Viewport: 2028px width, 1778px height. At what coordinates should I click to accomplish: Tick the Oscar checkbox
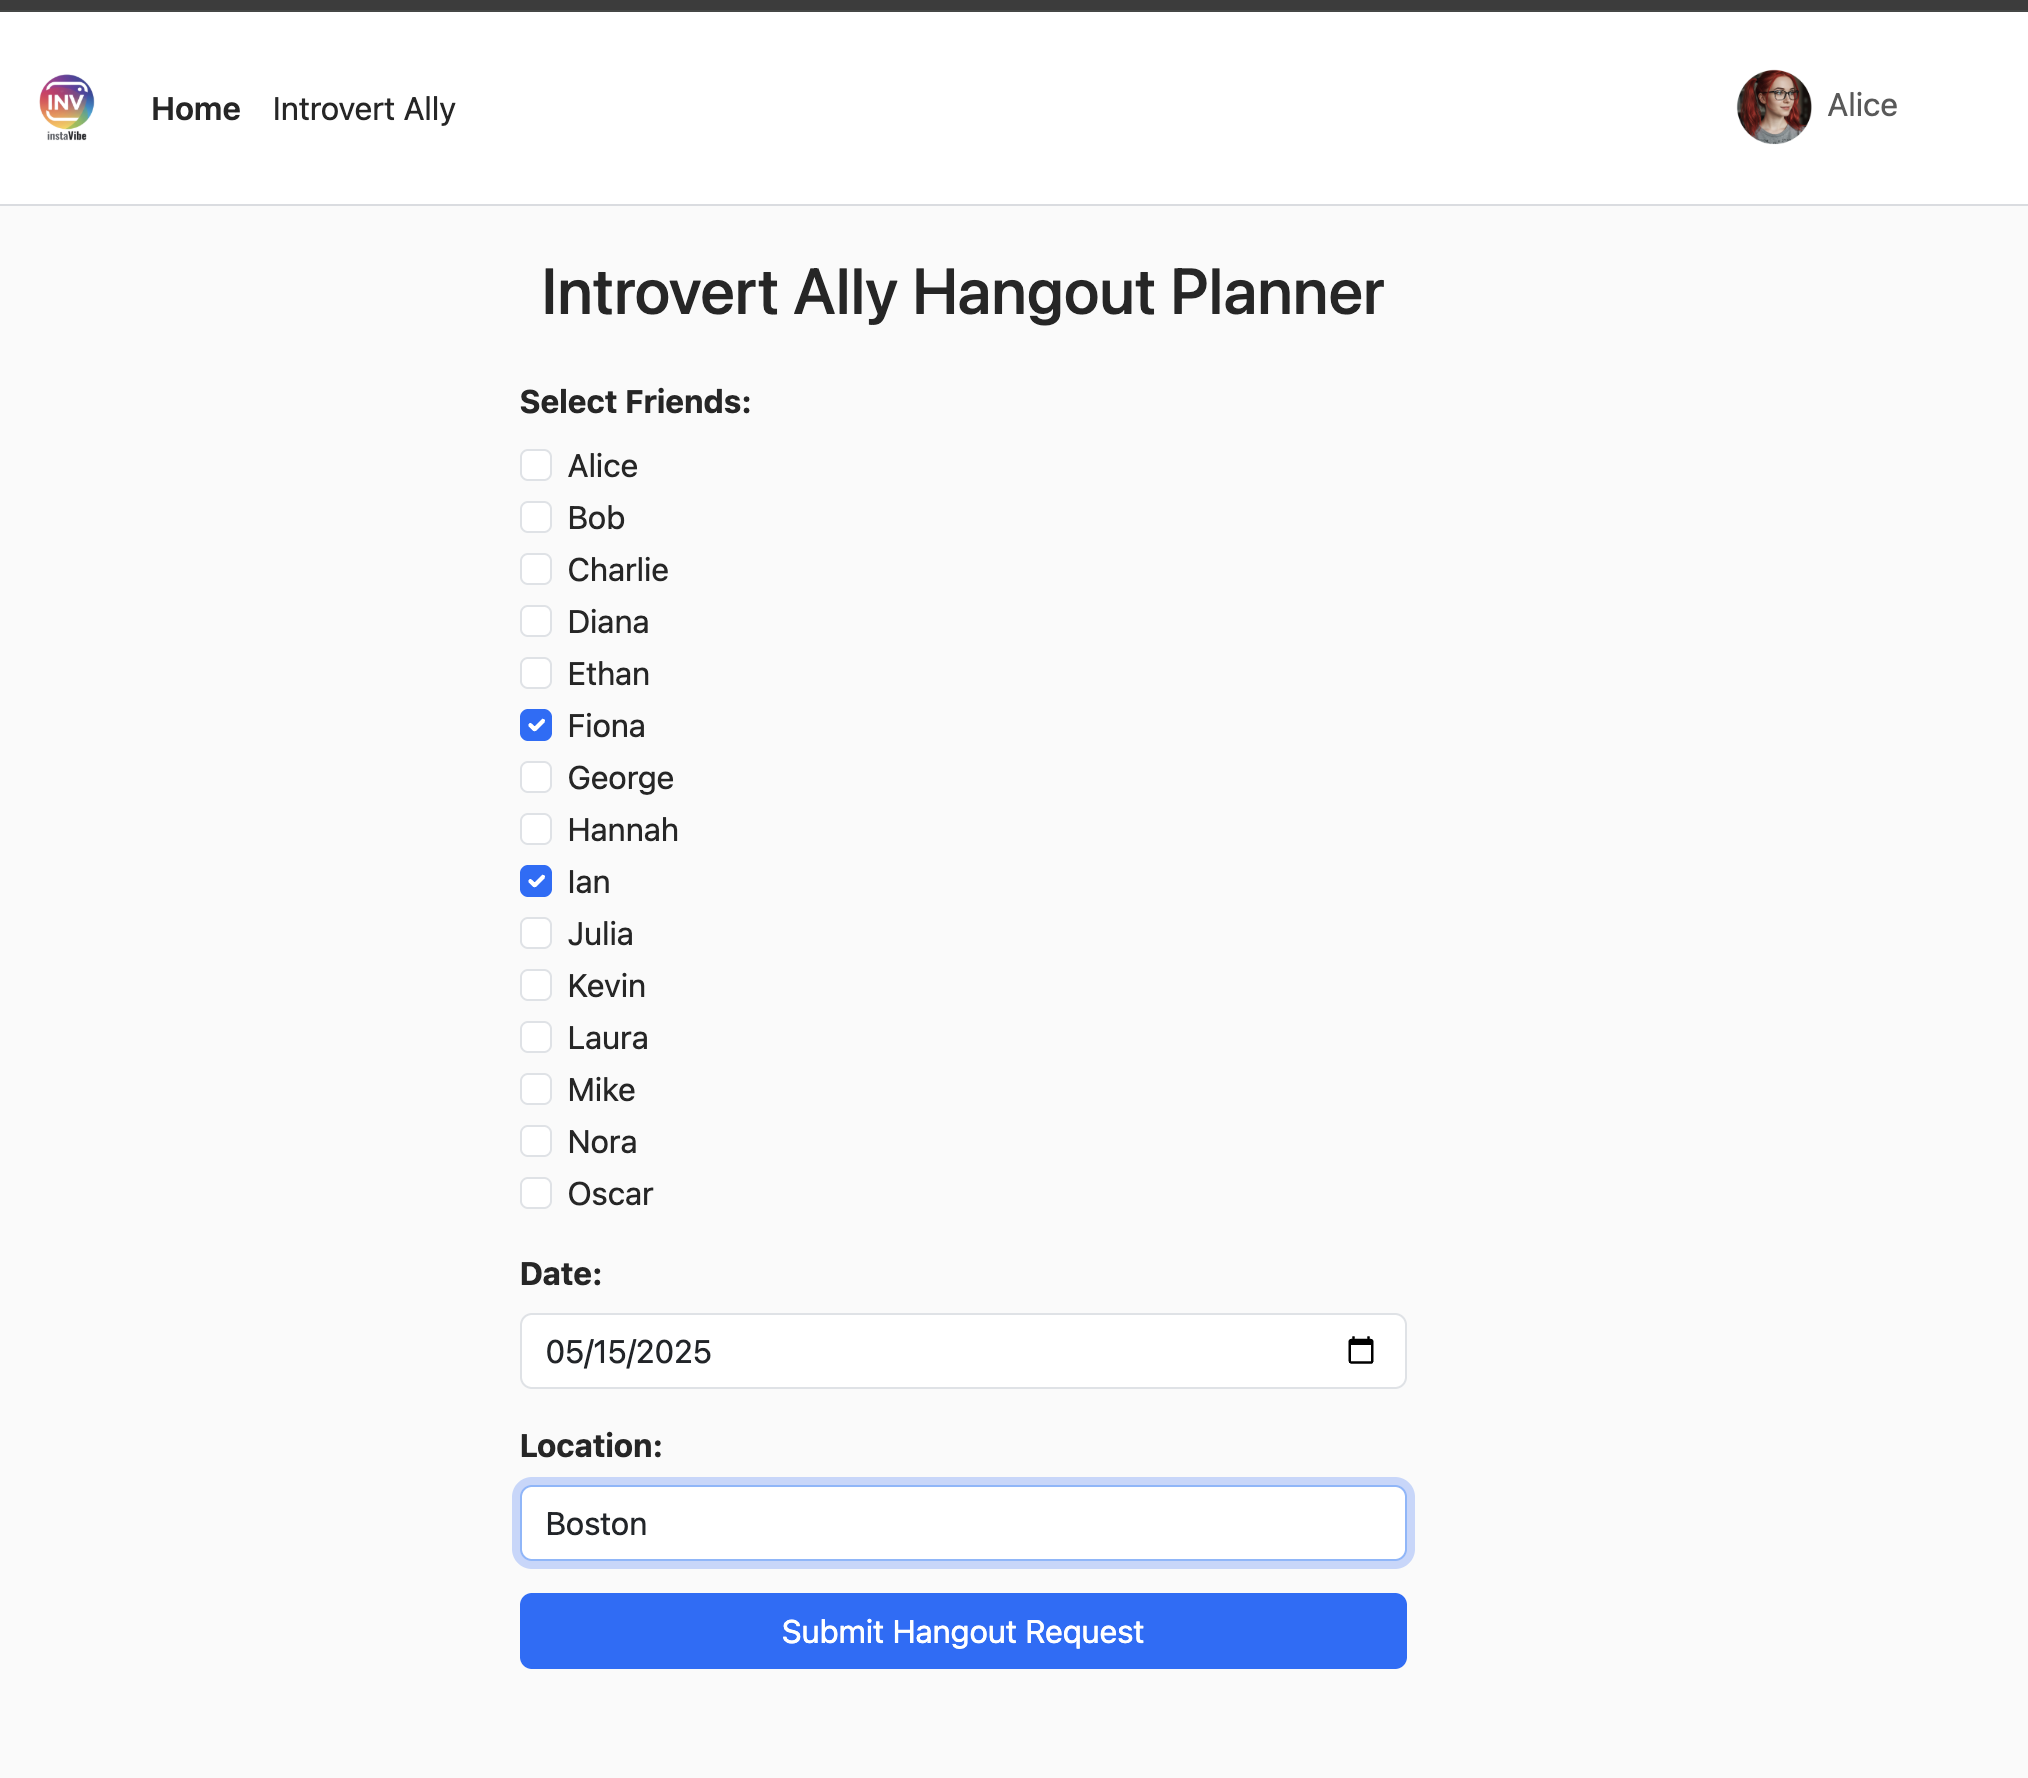(x=536, y=1193)
